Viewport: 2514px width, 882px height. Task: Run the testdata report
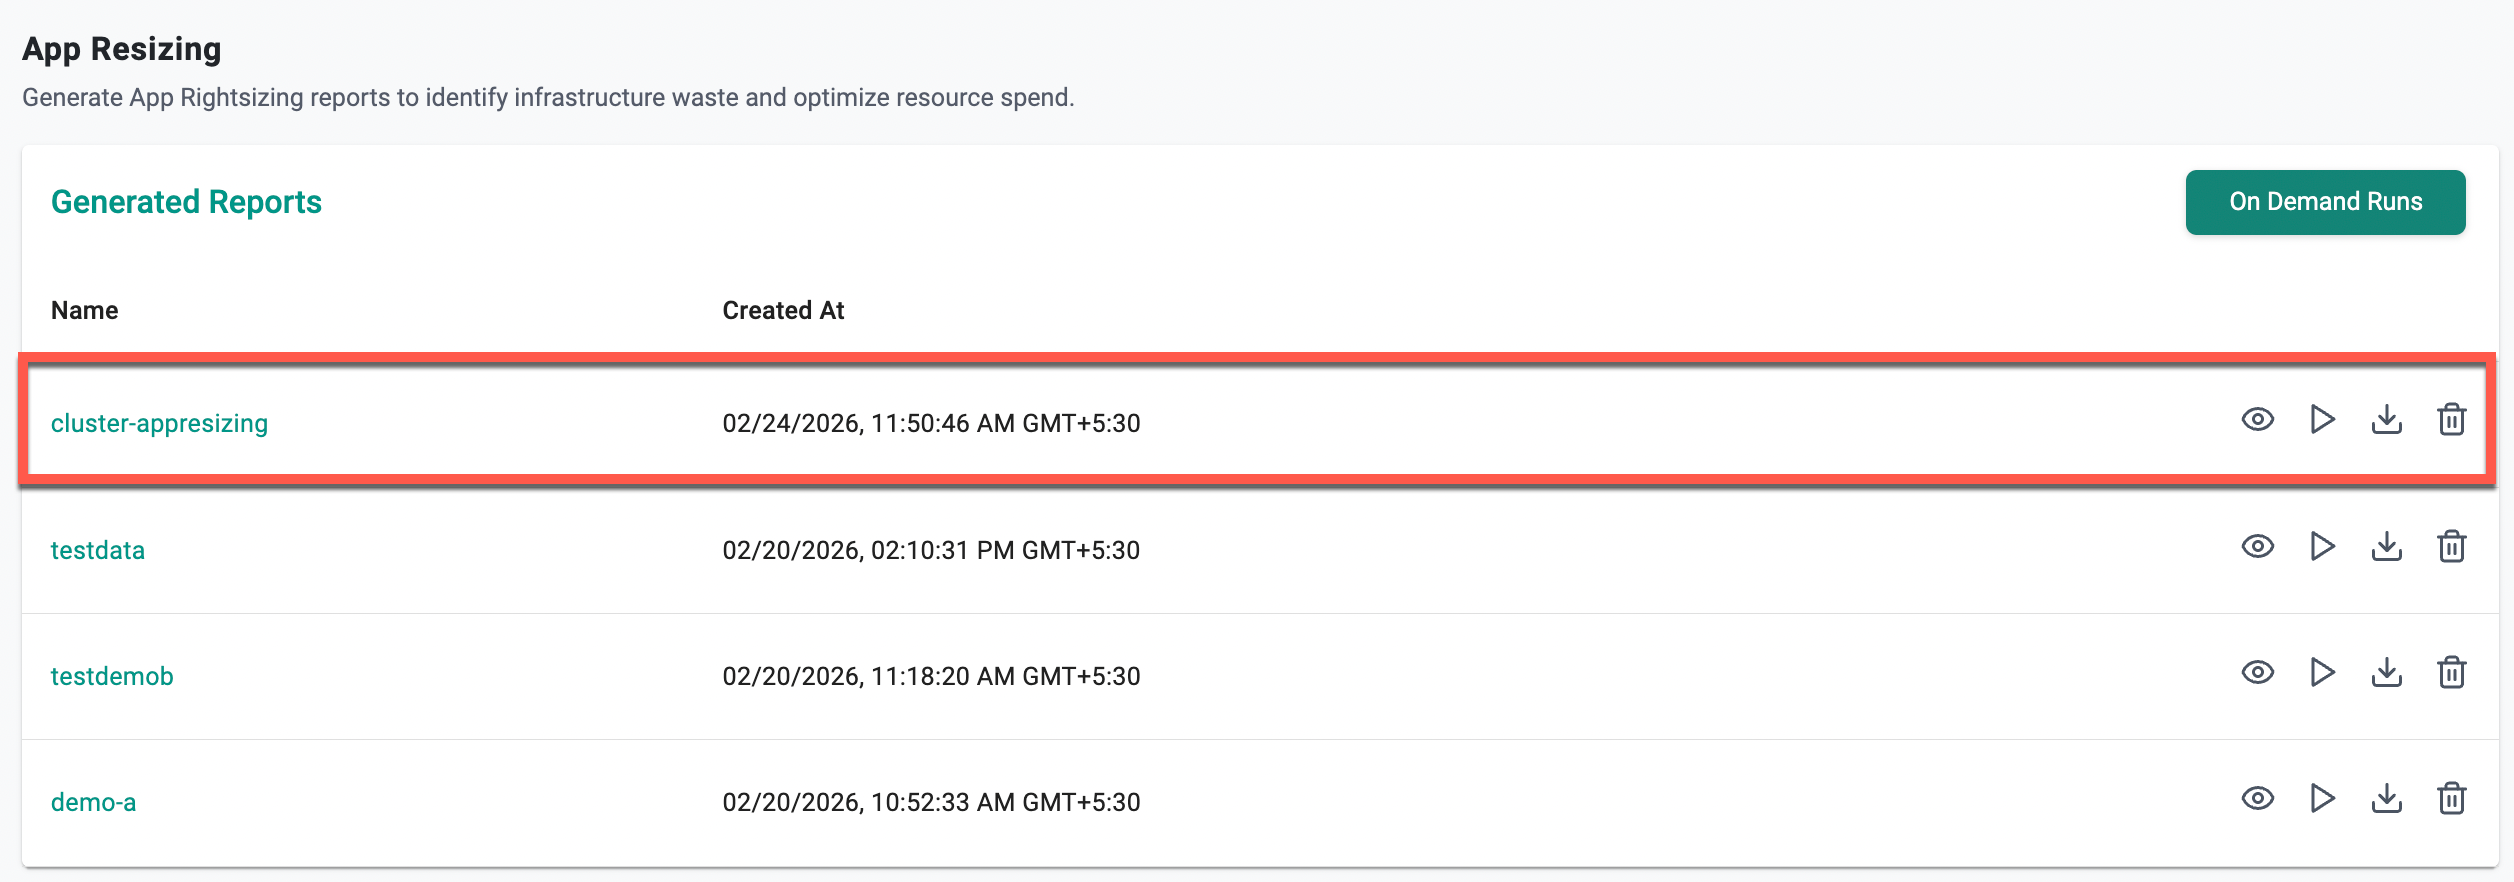2322,547
